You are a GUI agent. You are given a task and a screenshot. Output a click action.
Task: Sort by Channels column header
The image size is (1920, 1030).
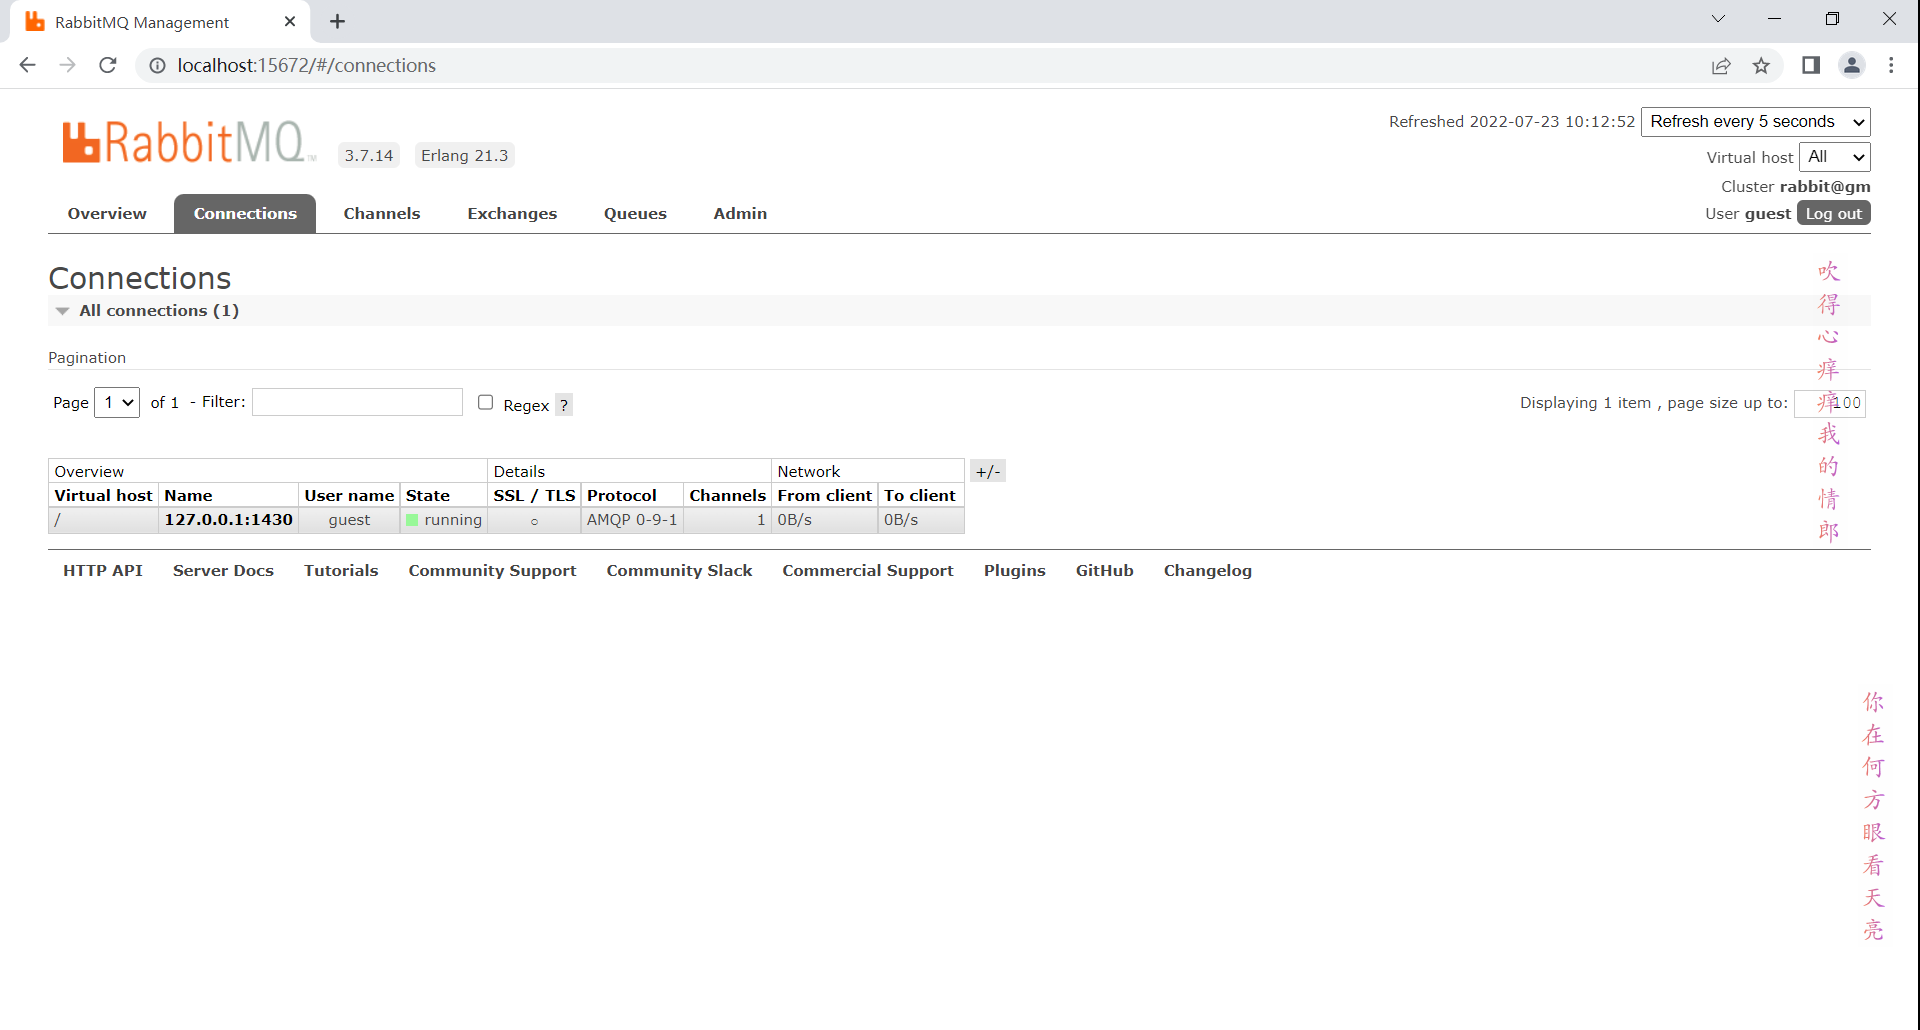point(727,495)
